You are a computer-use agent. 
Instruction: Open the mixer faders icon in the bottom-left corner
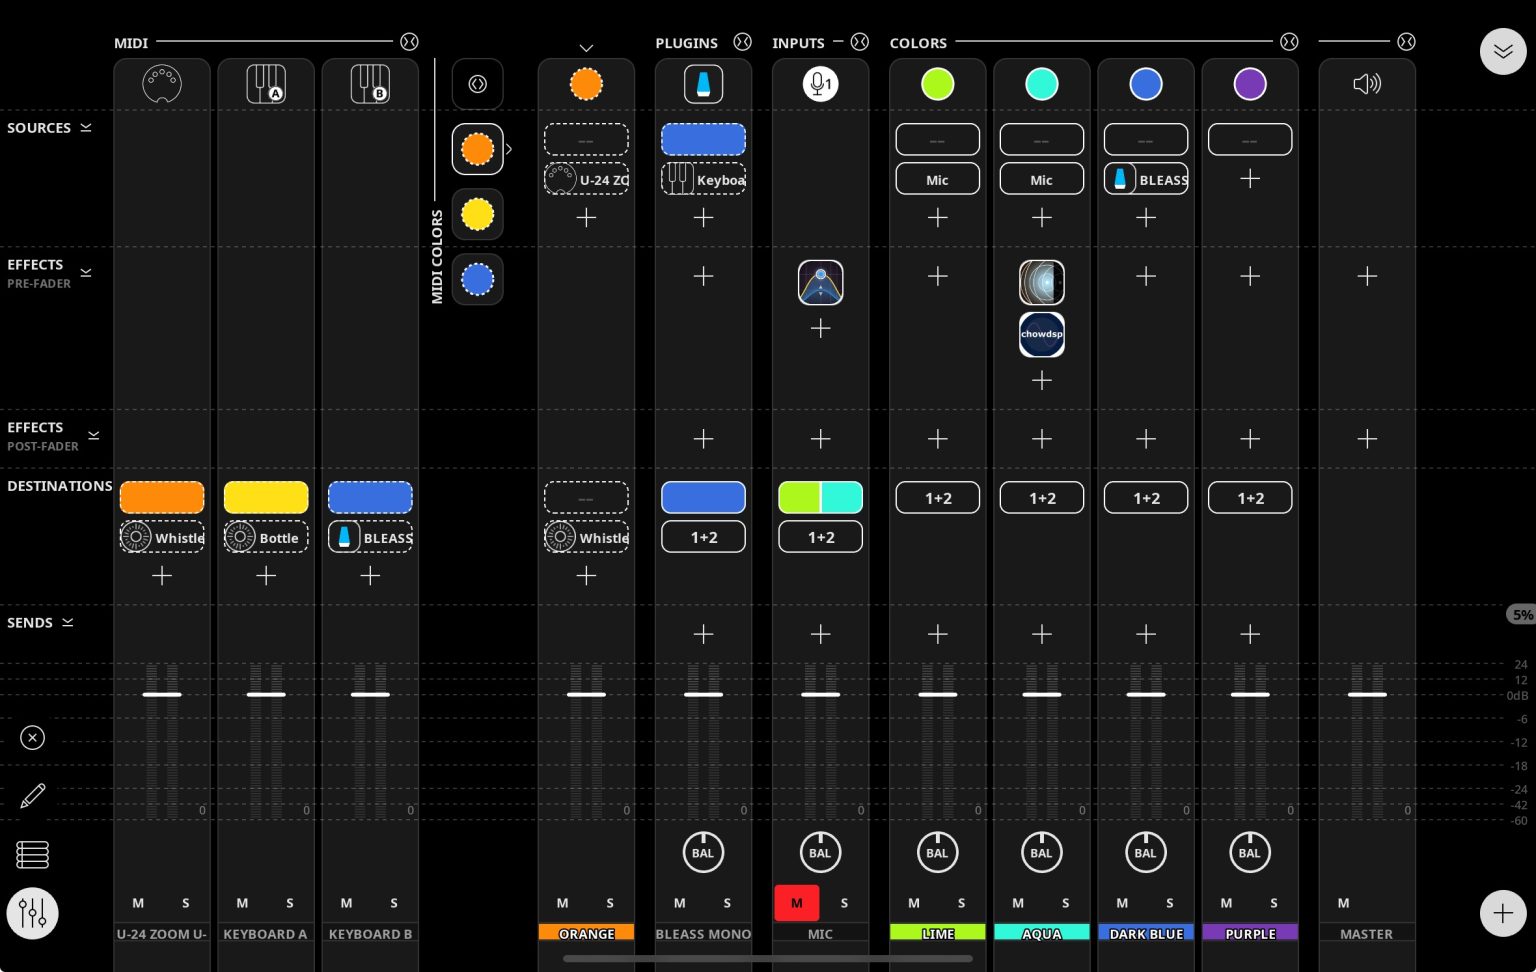(x=32, y=912)
